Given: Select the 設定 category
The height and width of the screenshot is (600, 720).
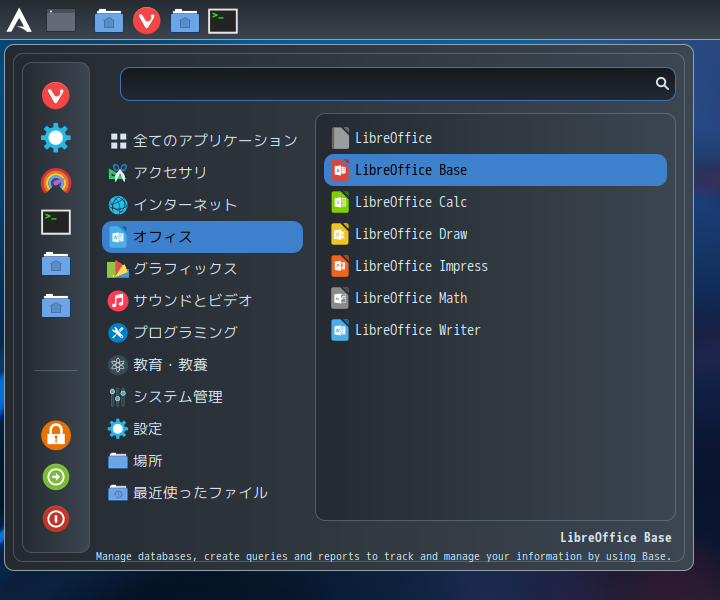Looking at the screenshot, I should coord(202,429).
